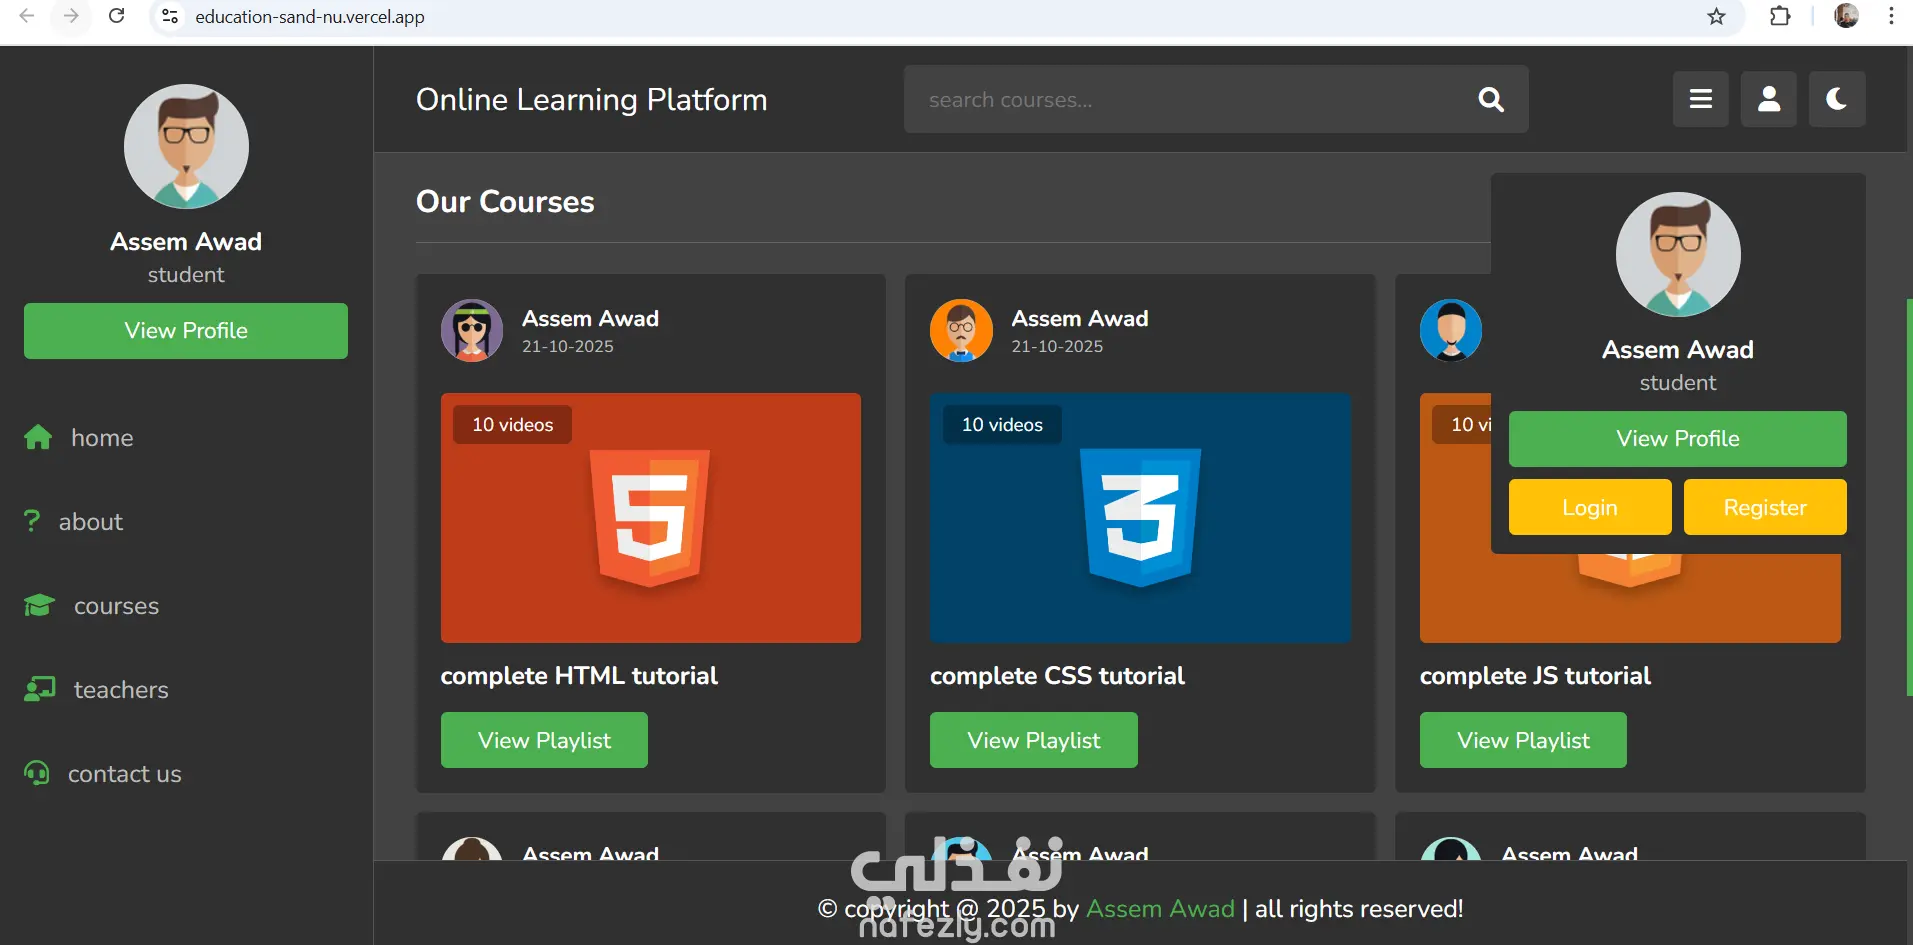View Playlist for complete CSS tutorial

(1034, 740)
